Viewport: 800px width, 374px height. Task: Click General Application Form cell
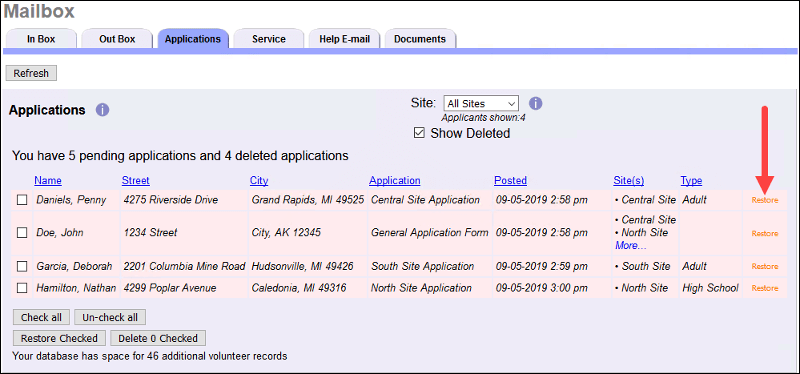pyautogui.click(x=430, y=233)
